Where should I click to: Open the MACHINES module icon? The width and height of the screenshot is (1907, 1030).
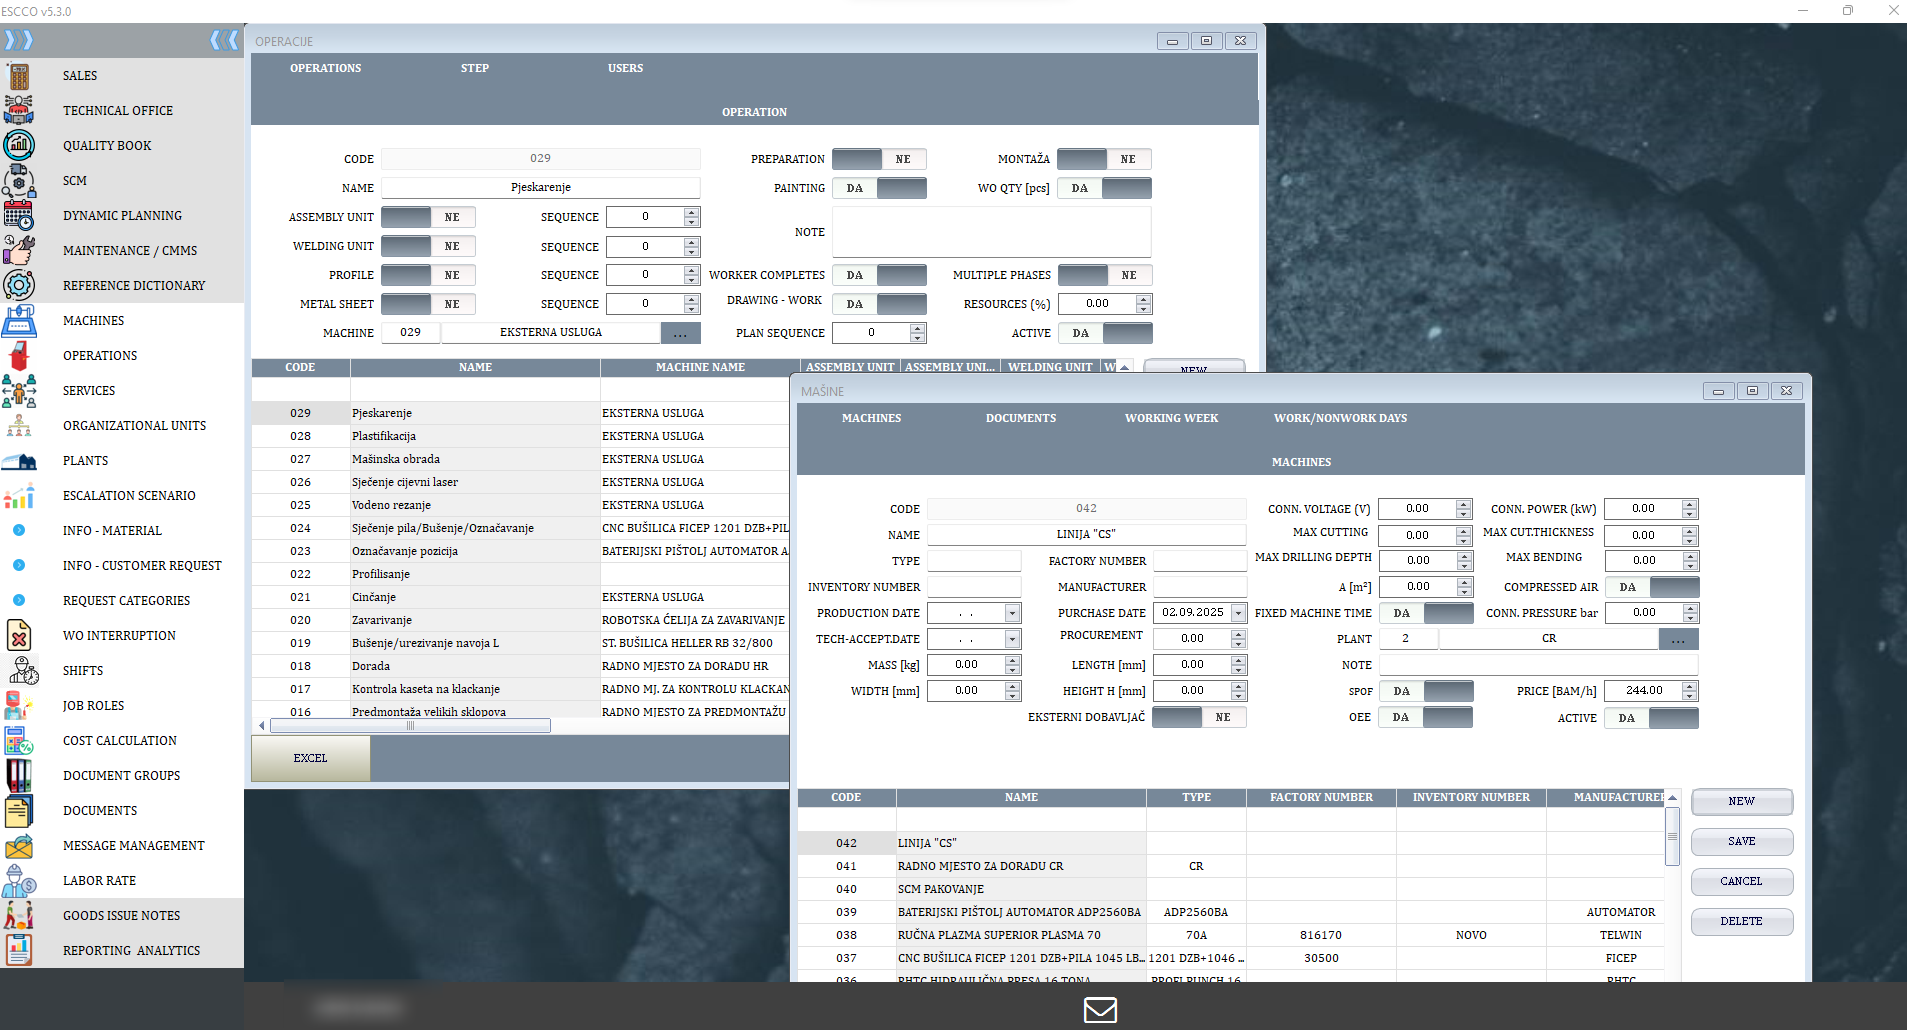point(20,320)
